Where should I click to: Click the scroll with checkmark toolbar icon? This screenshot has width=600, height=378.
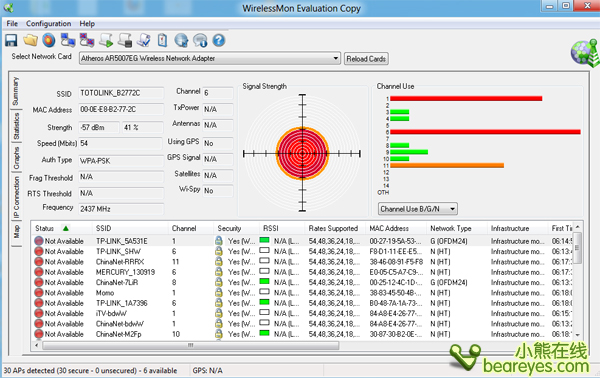pos(144,40)
